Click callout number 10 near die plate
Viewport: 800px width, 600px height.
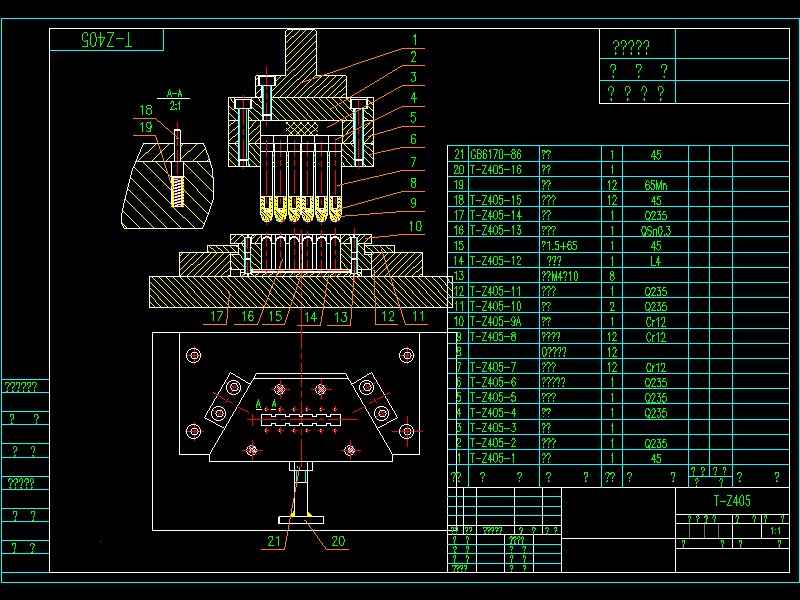(415, 227)
